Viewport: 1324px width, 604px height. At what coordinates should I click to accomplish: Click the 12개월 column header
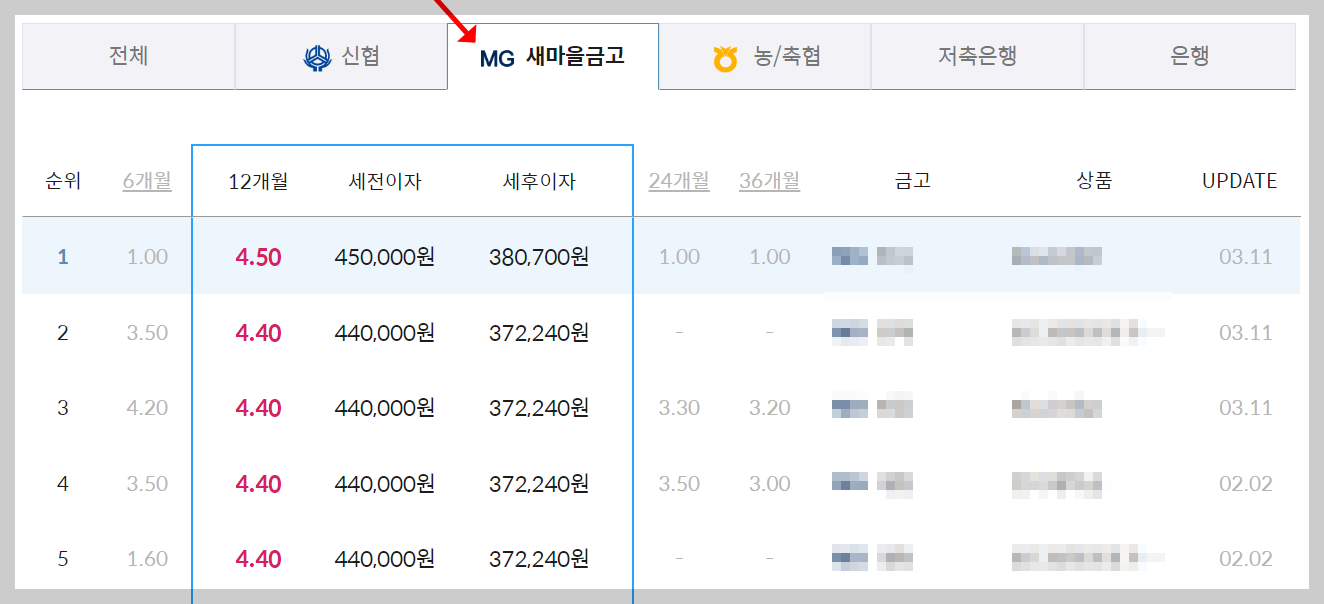(253, 181)
